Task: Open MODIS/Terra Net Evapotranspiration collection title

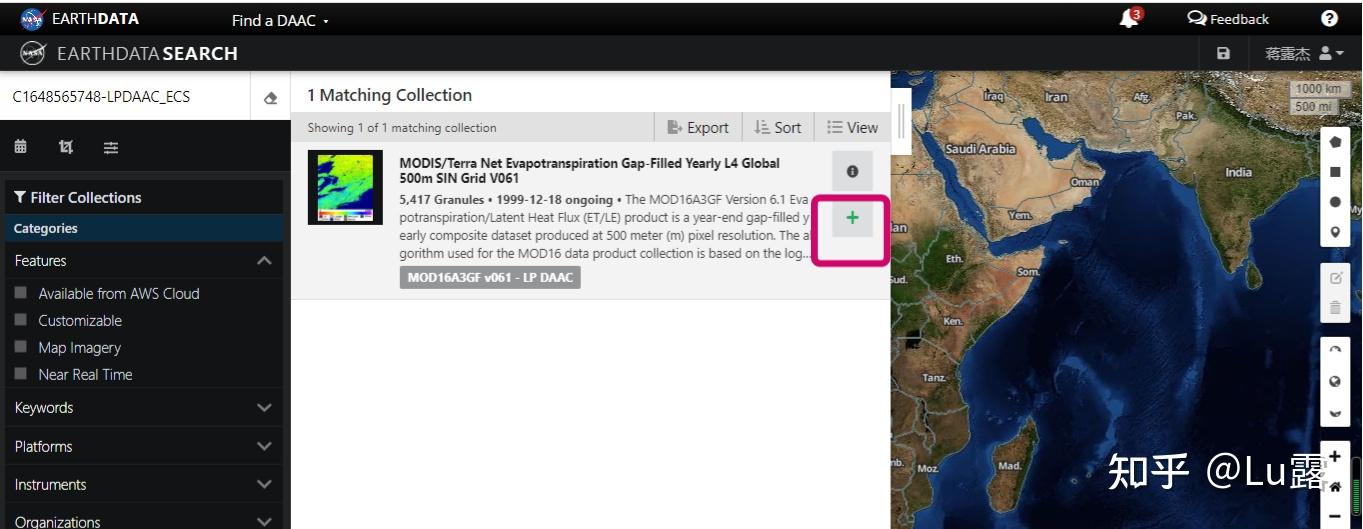Action: coord(589,170)
